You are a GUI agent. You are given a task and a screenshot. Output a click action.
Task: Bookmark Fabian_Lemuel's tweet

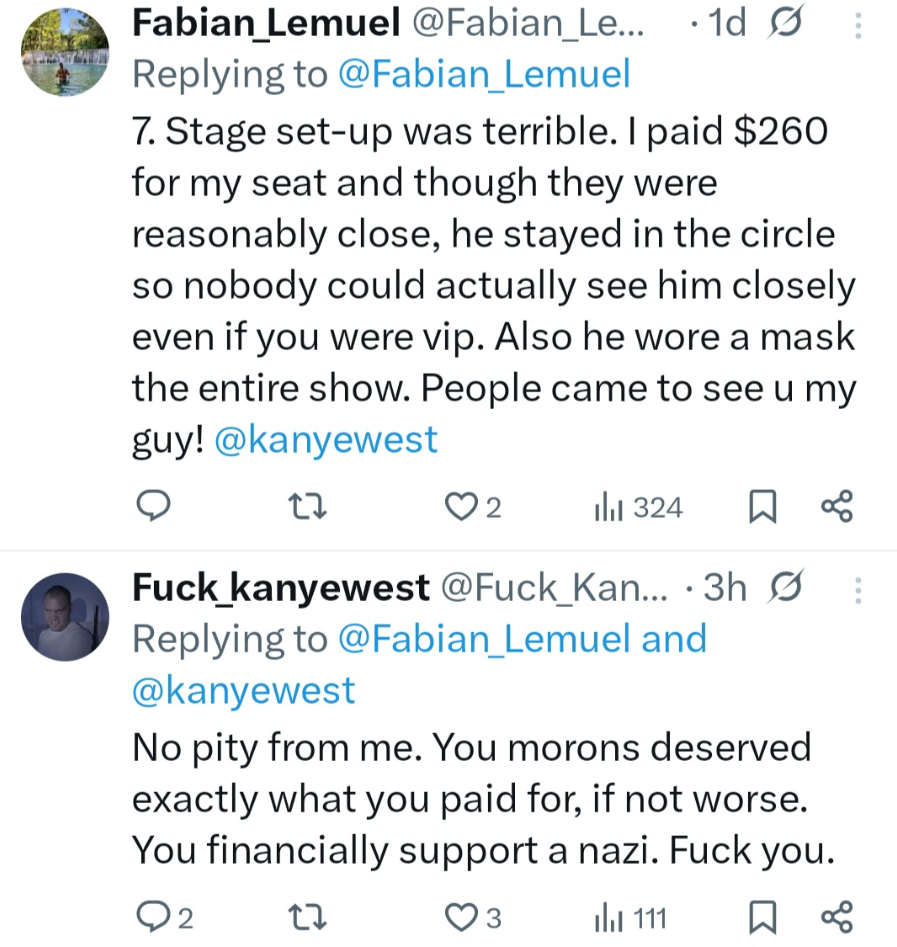(x=762, y=508)
